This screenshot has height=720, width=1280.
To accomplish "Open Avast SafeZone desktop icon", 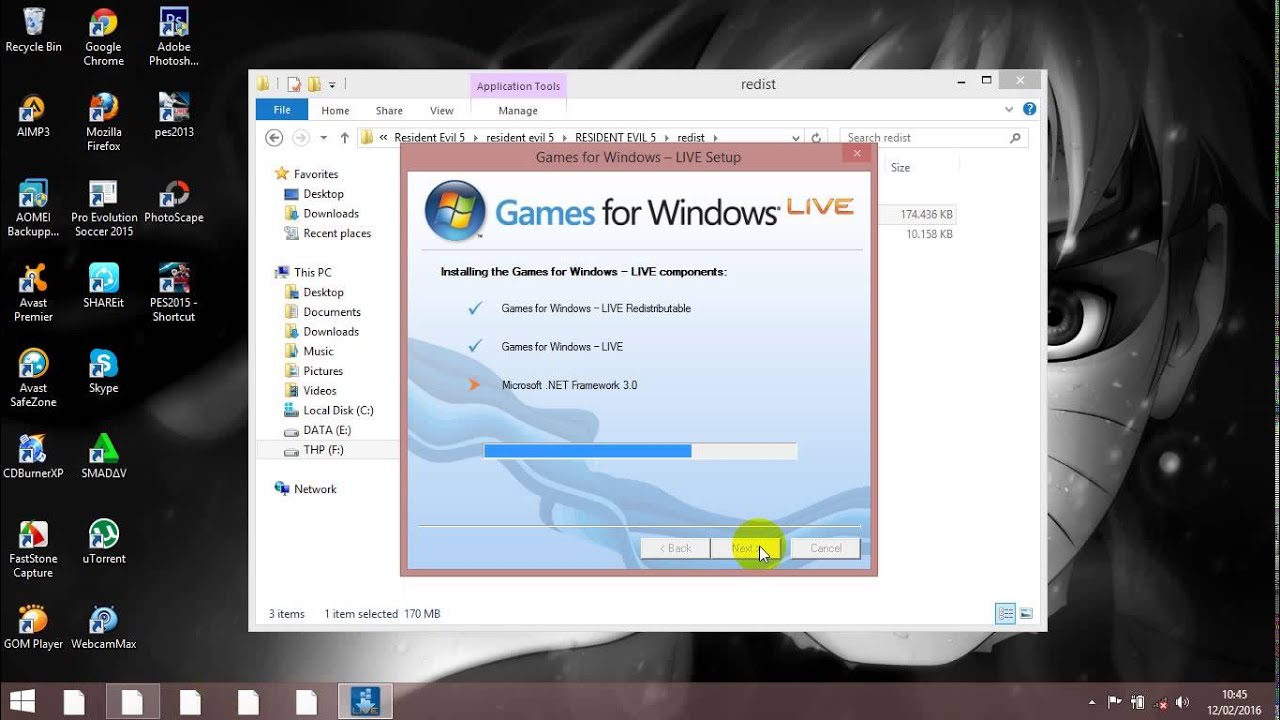I will coord(33,378).
